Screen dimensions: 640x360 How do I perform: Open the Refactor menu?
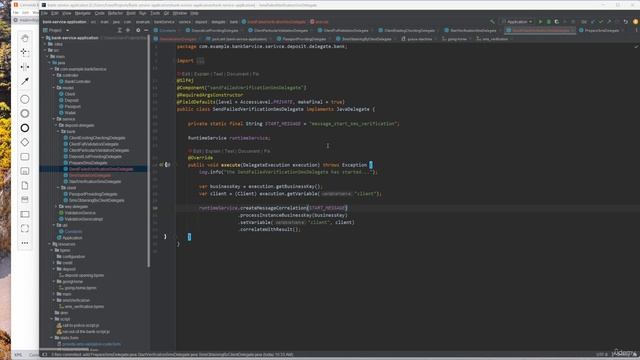click(x=116, y=13)
